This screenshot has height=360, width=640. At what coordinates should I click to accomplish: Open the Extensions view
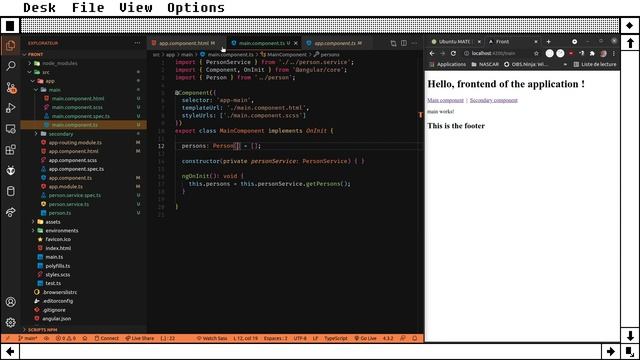coord(11,150)
